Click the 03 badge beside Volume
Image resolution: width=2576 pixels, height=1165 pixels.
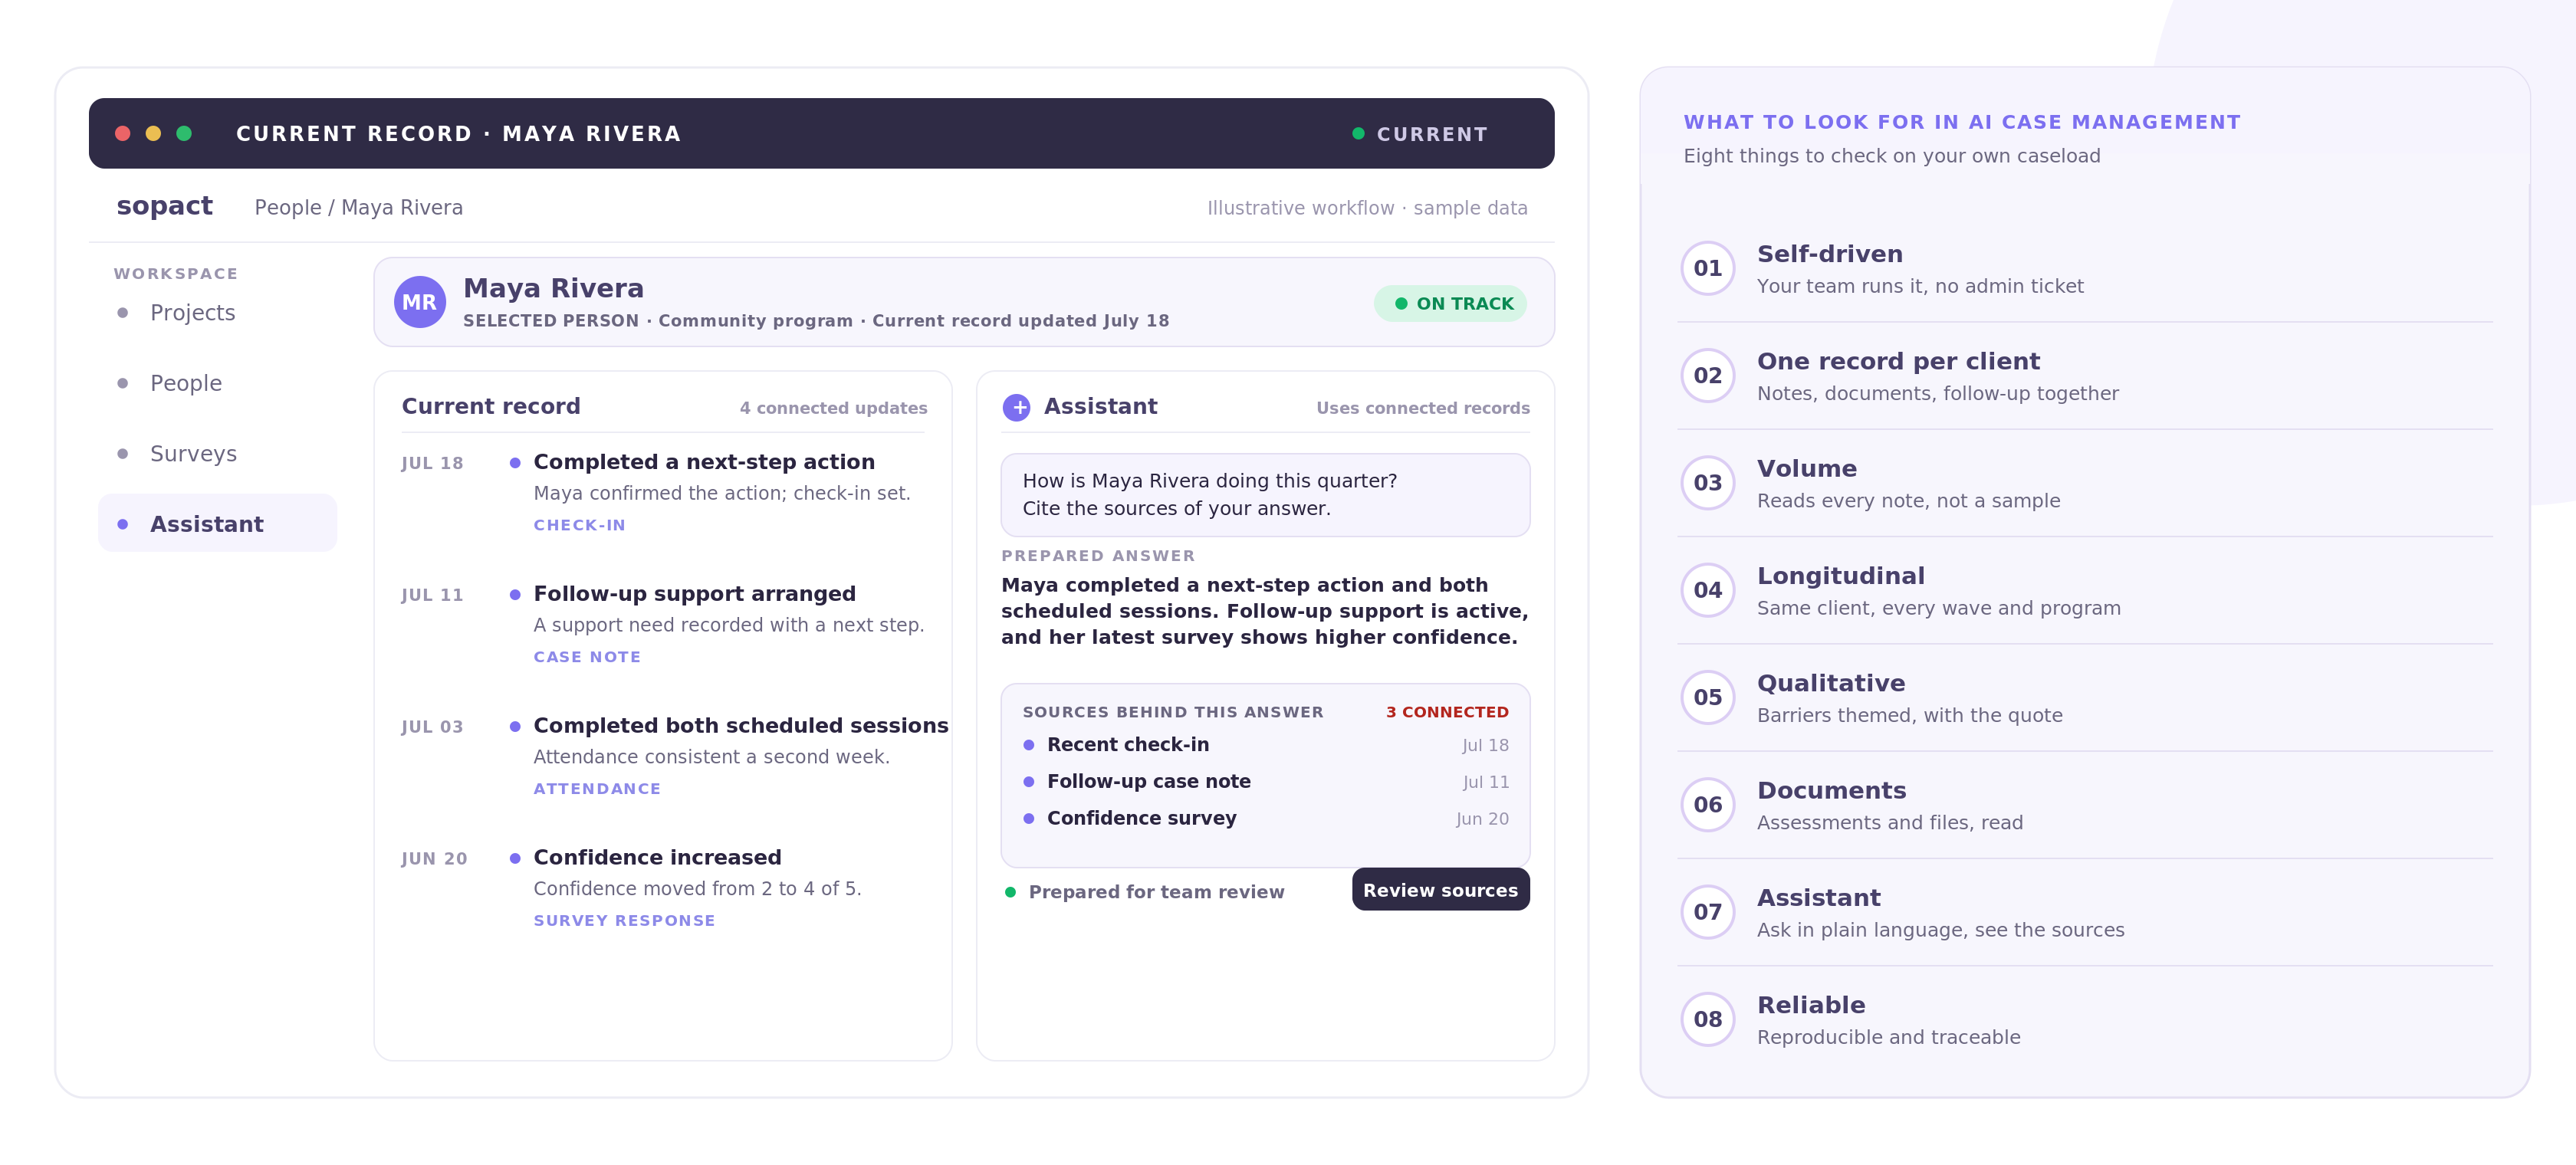coord(1707,482)
